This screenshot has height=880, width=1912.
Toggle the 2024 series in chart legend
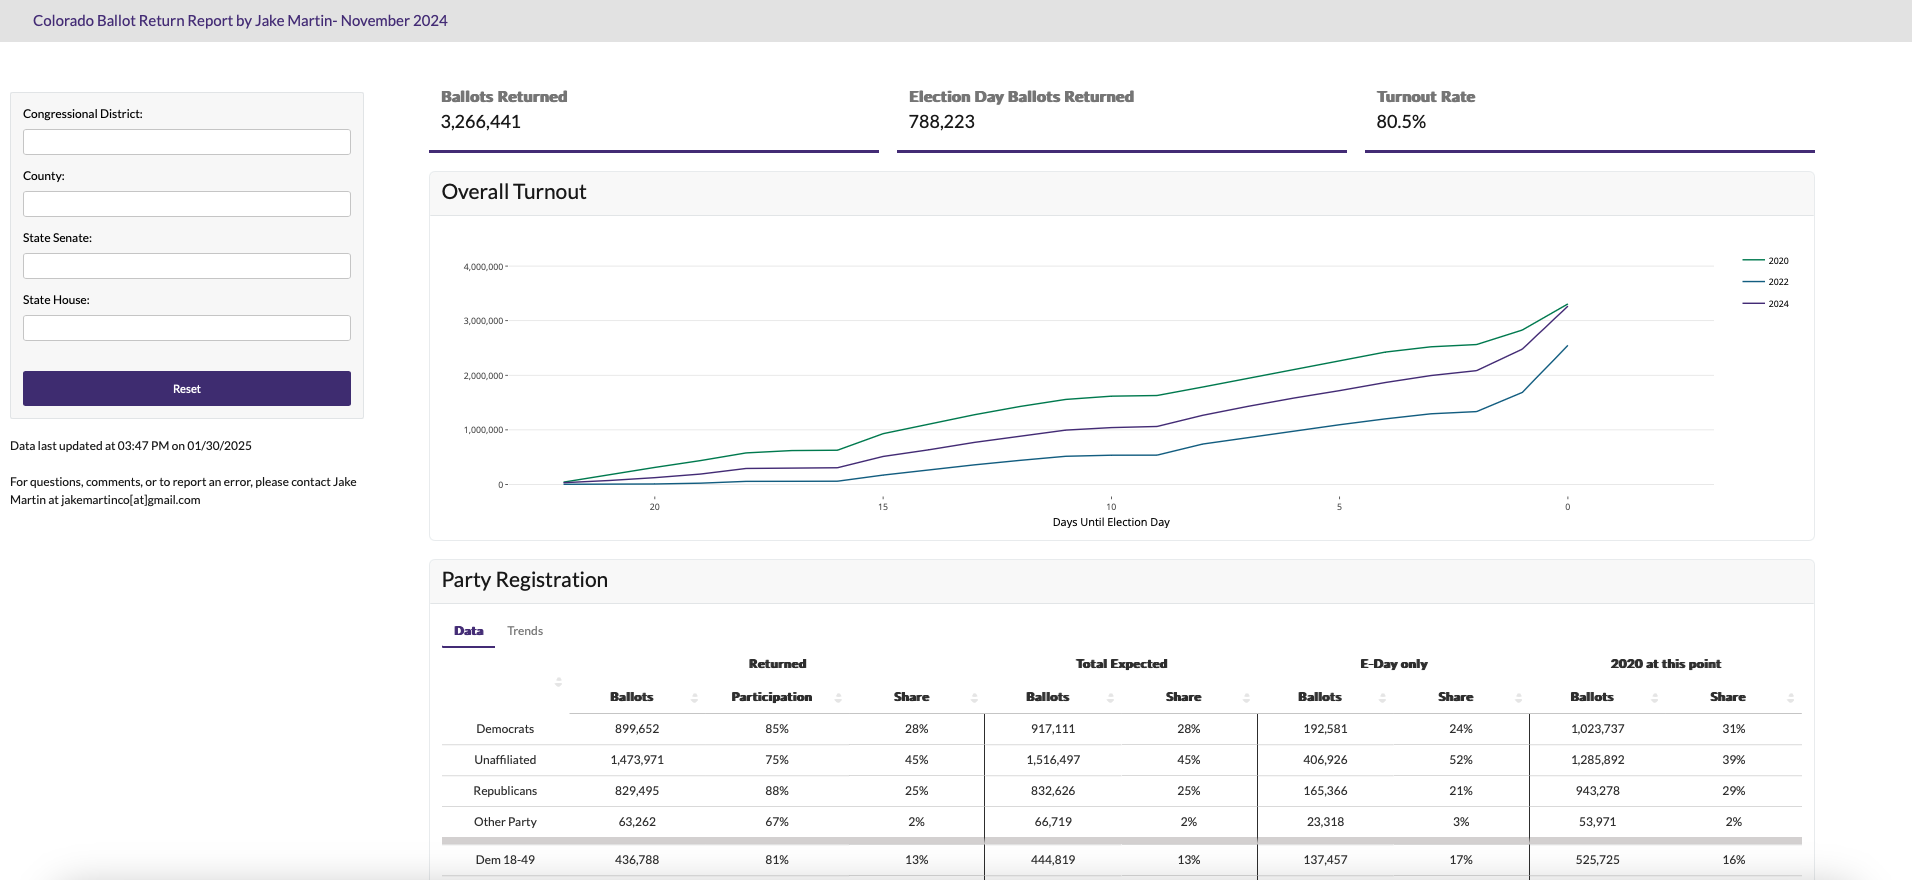(1766, 304)
